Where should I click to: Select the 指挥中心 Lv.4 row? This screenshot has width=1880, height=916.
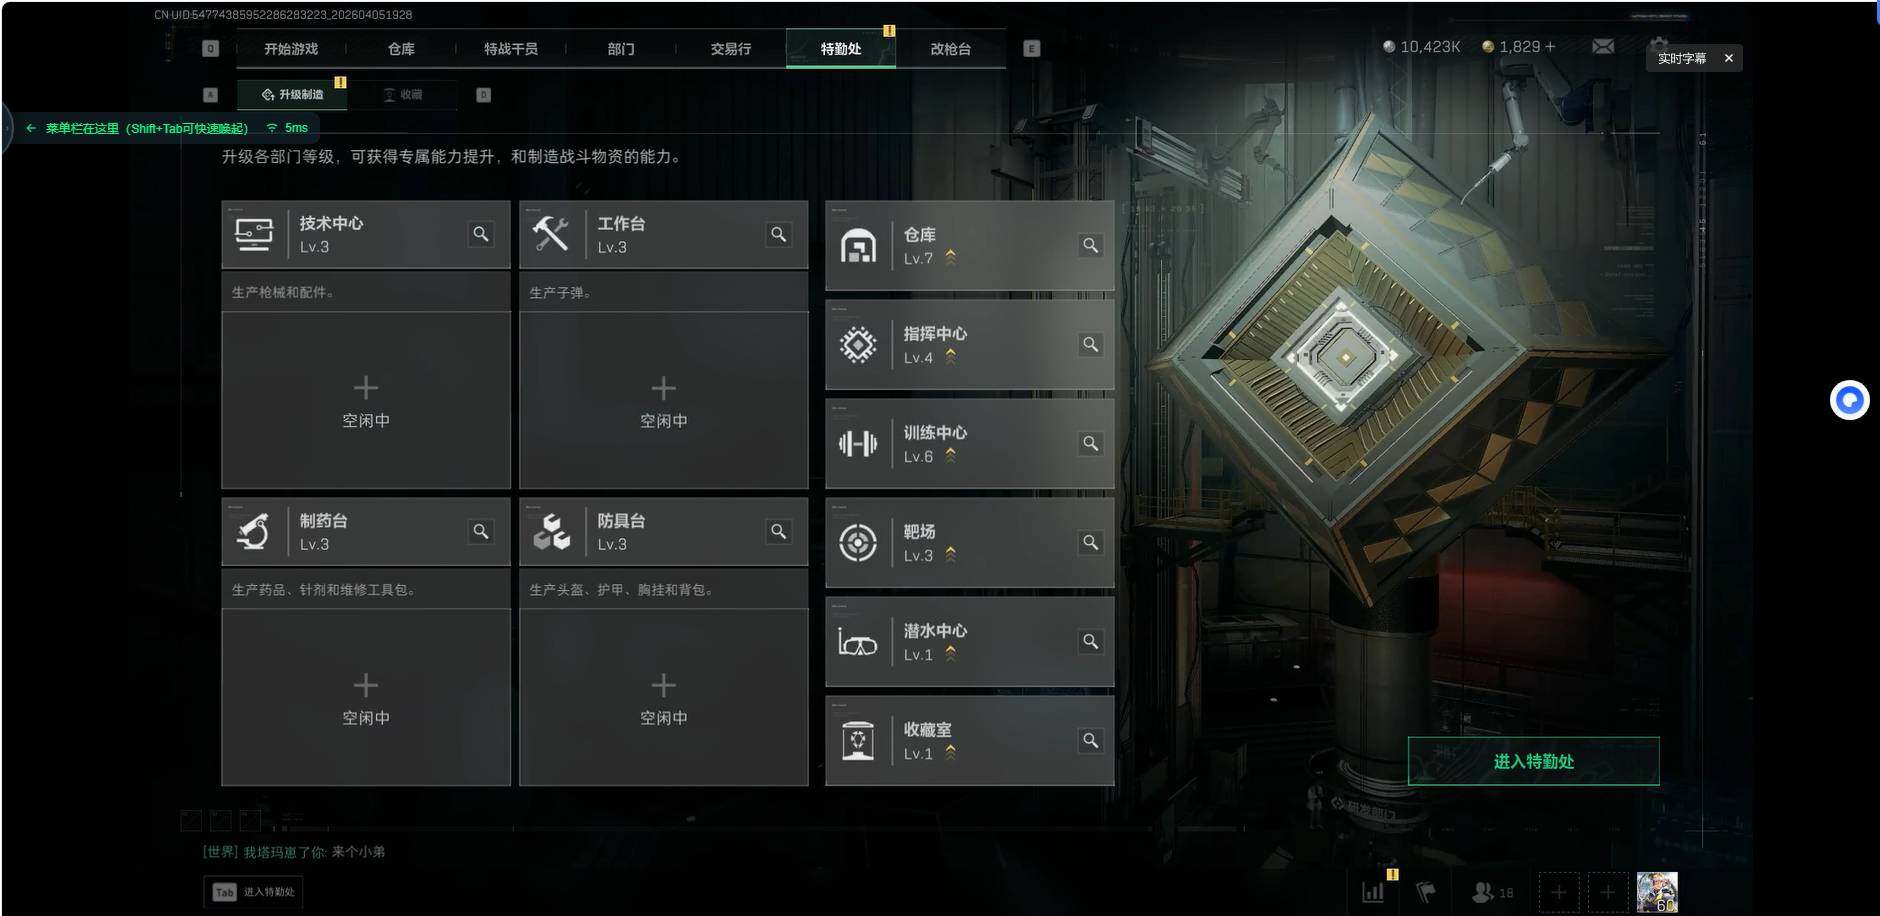pyautogui.click(x=969, y=345)
